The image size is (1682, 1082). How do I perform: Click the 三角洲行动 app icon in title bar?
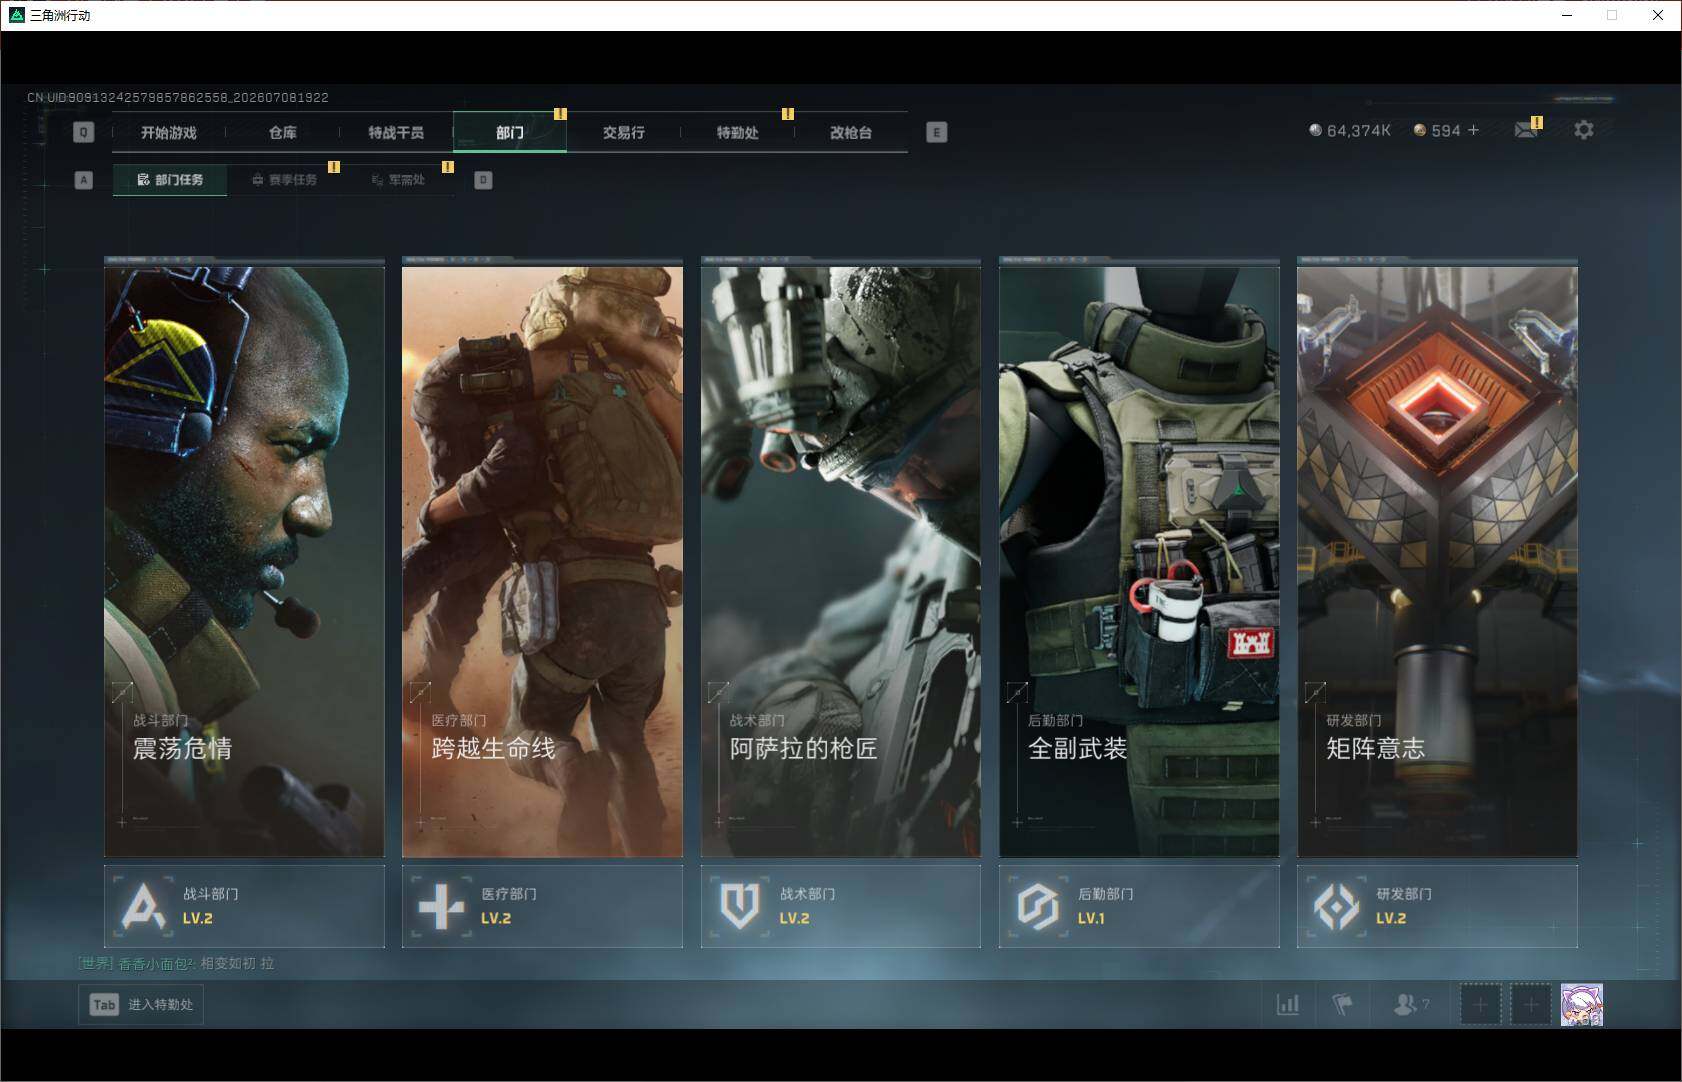(x=16, y=15)
